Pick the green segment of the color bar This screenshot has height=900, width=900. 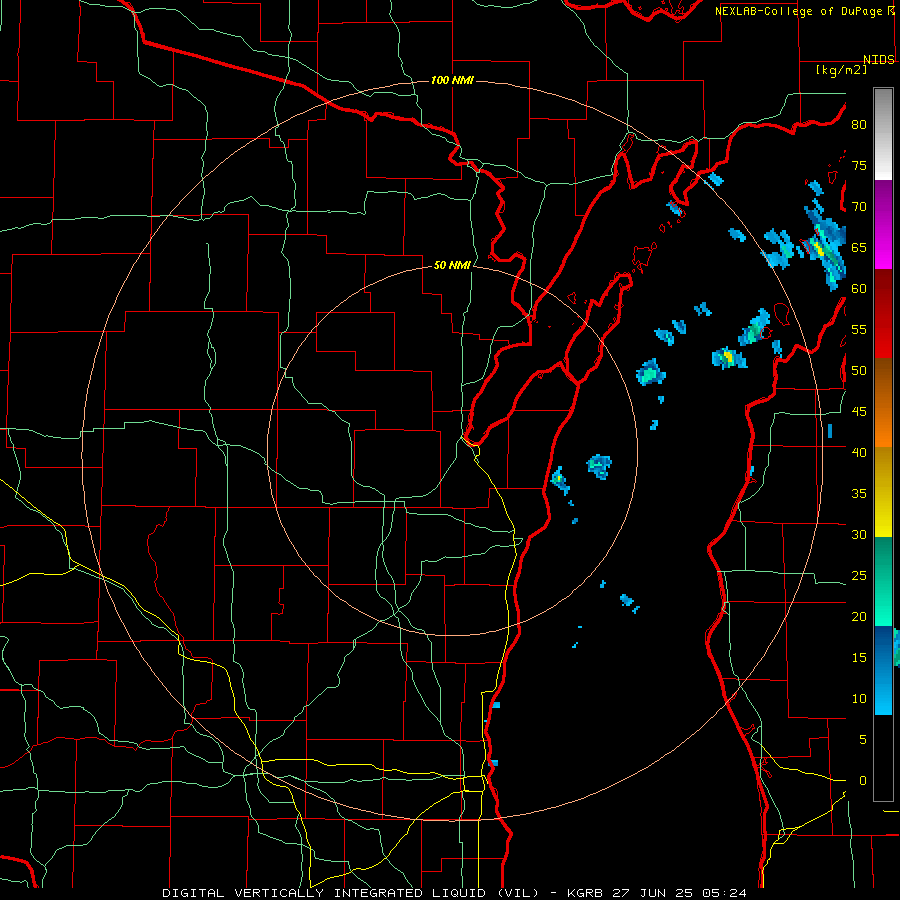(x=883, y=582)
